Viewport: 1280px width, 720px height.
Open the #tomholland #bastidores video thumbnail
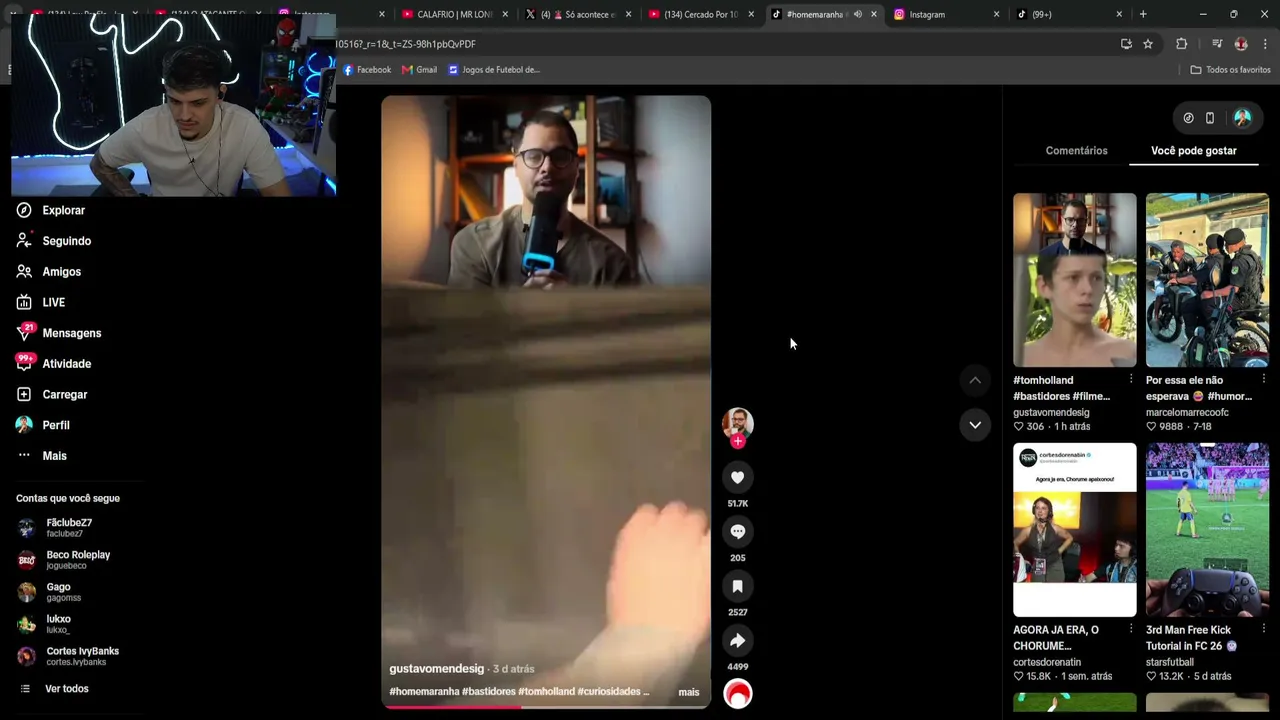1075,280
